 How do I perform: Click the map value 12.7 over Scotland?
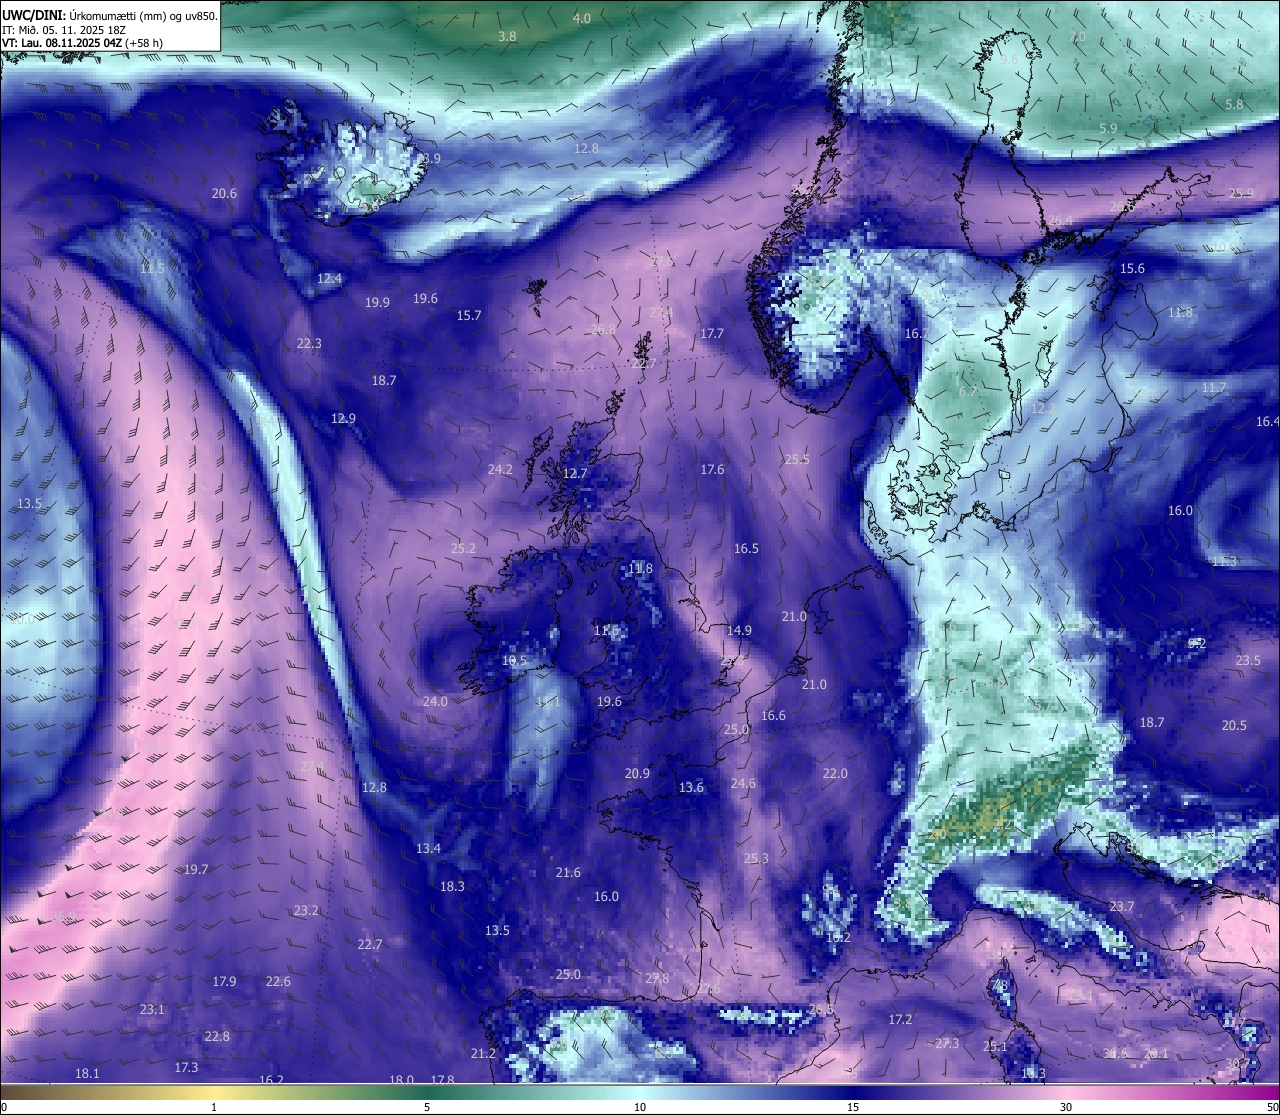(575, 474)
